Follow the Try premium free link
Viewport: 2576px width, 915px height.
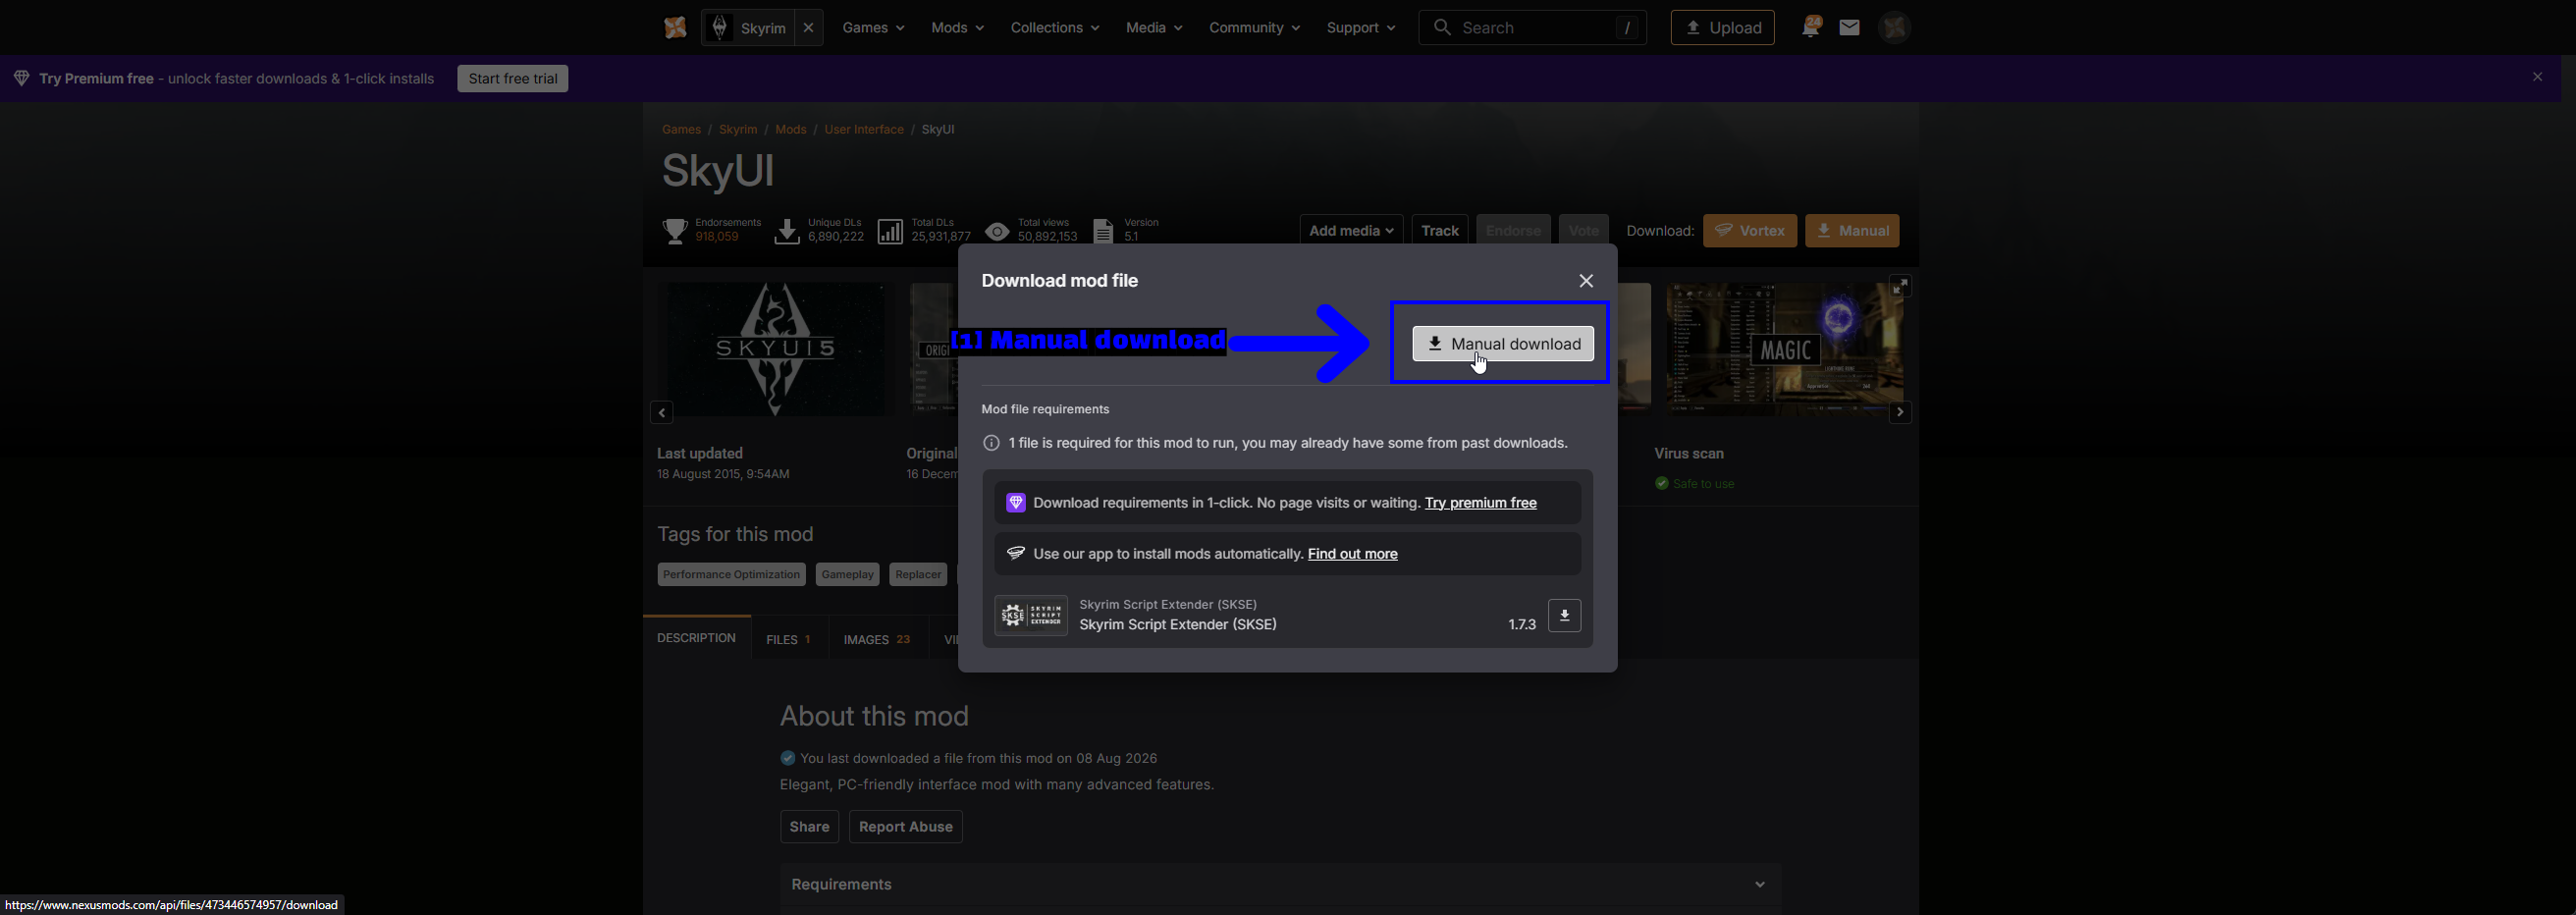point(1480,503)
